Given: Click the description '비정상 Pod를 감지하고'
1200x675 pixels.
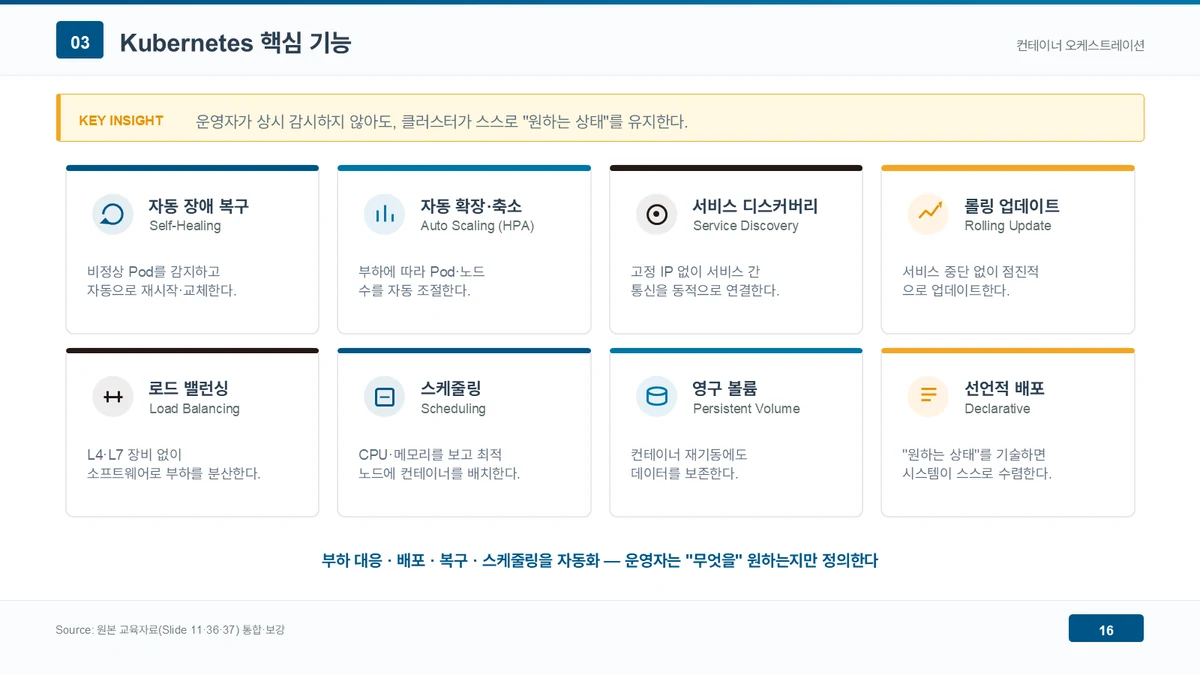Looking at the screenshot, I should point(153,271).
